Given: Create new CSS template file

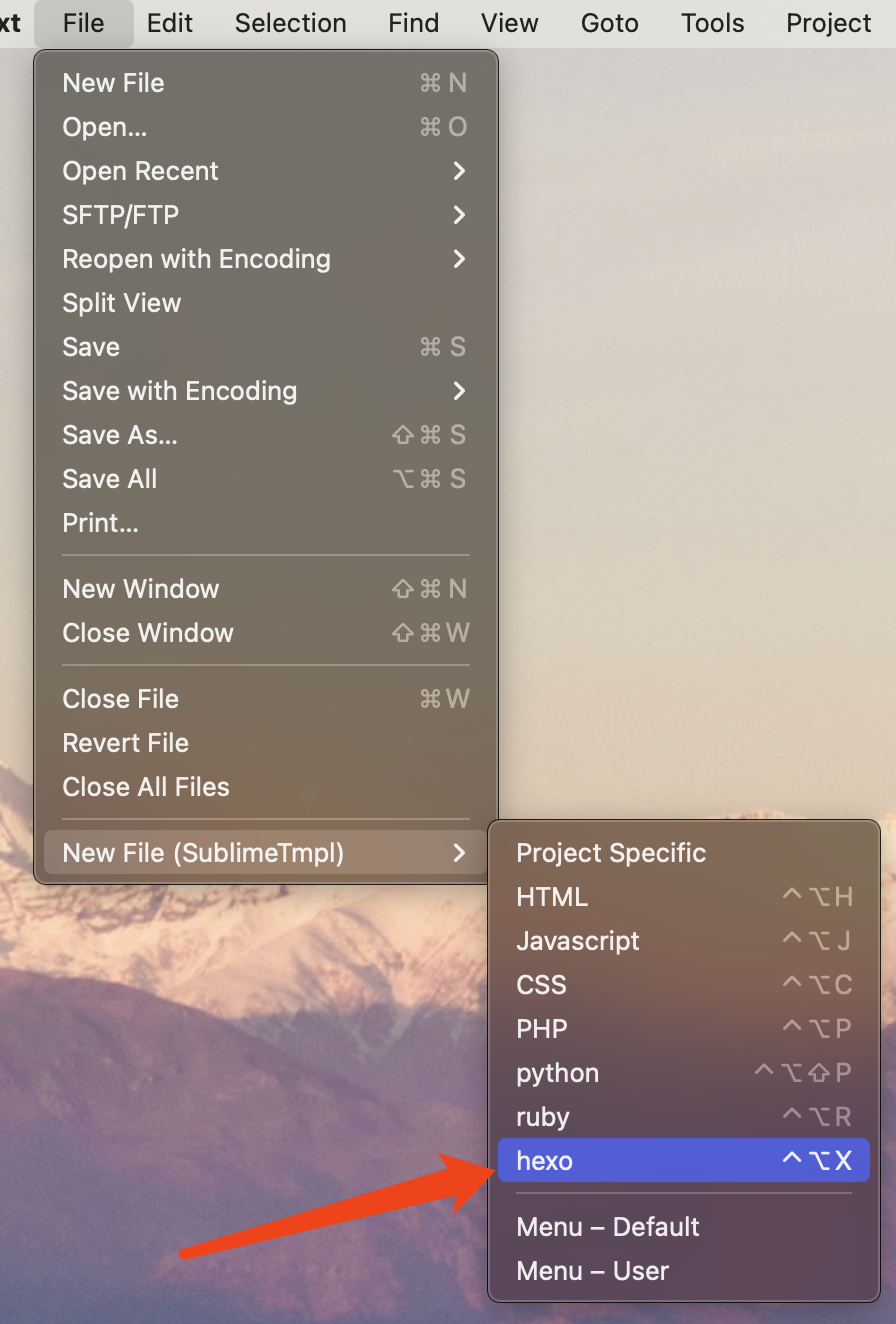Looking at the screenshot, I should (684, 985).
